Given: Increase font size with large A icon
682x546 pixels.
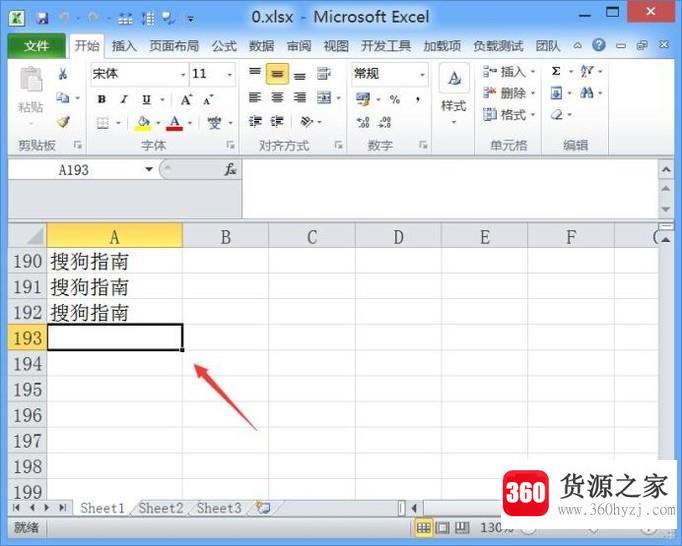Looking at the screenshot, I should tap(186, 100).
